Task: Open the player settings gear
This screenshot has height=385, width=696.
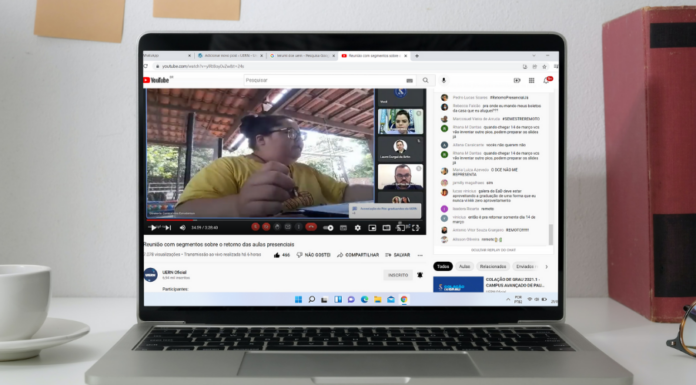Action: 358,228
